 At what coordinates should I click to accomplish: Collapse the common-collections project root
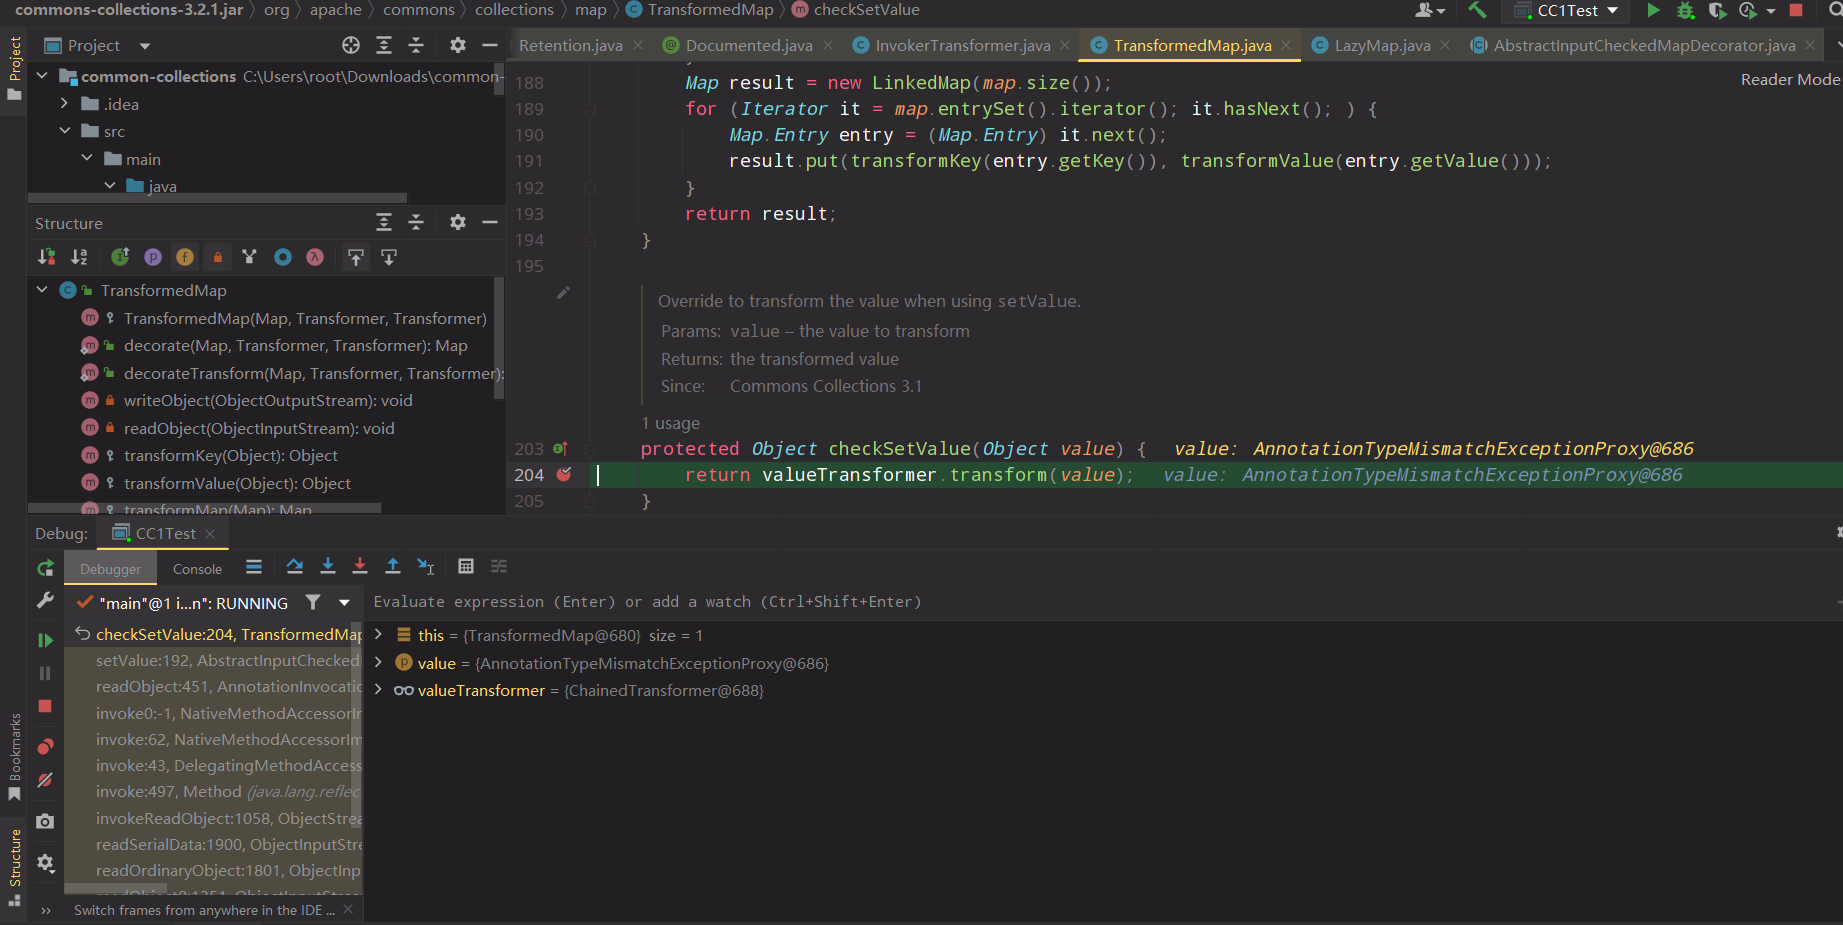[x=42, y=76]
